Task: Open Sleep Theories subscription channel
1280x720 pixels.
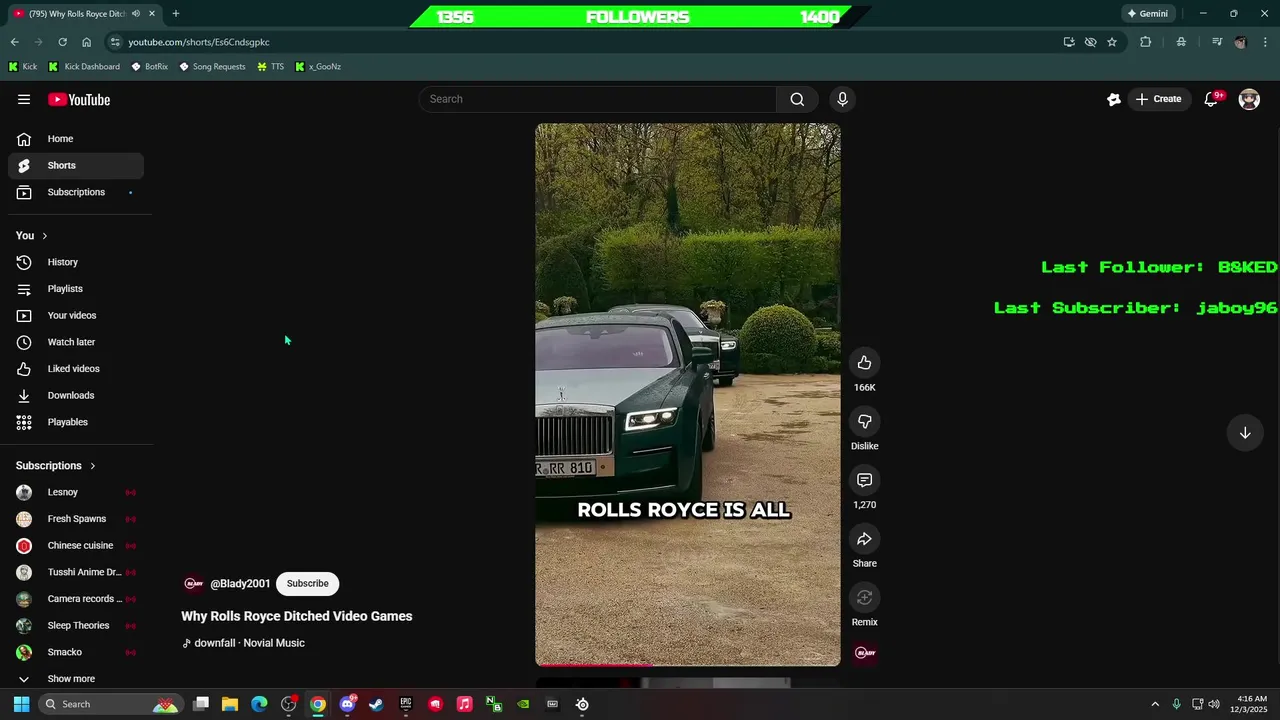Action: coord(76,626)
